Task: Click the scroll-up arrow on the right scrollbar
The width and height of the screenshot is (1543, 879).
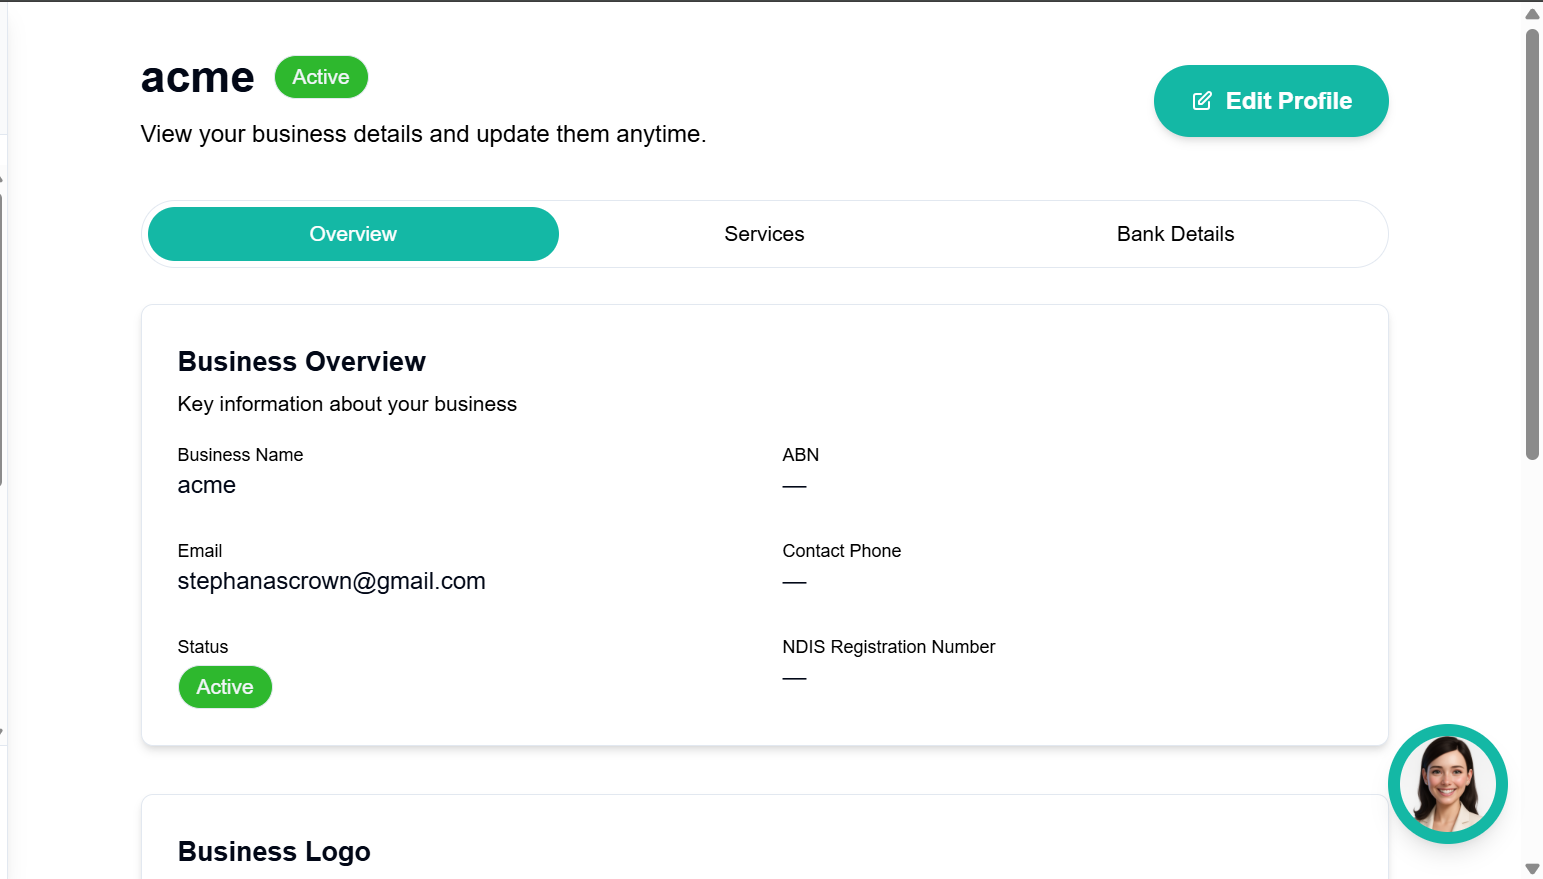Action: tap(1531, 13)
